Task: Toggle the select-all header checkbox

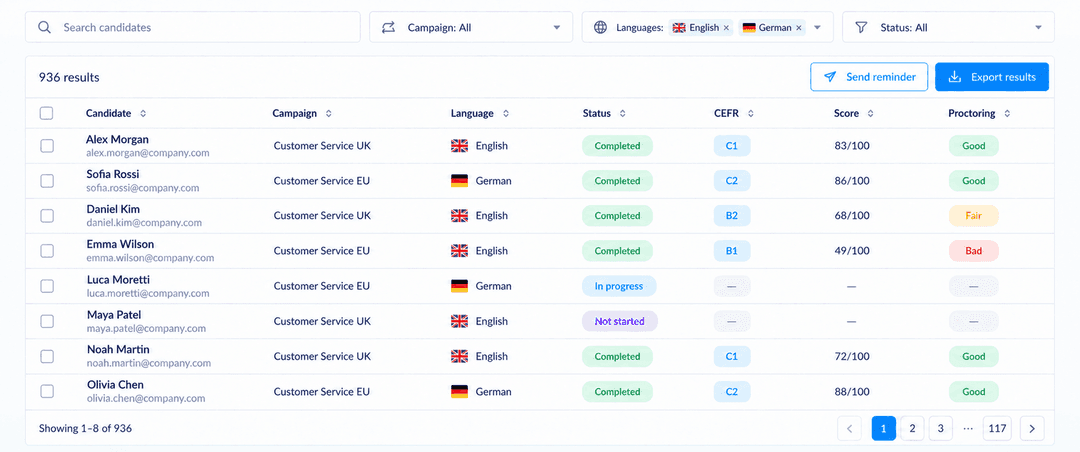Action: pos(46,113)
